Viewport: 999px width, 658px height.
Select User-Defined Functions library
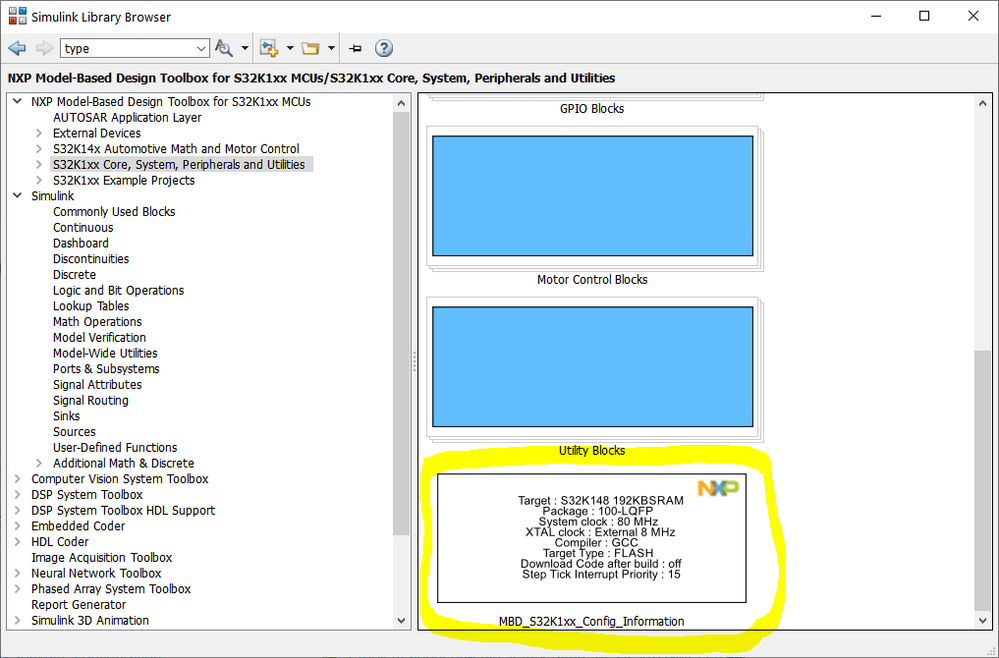pos(115,447)
